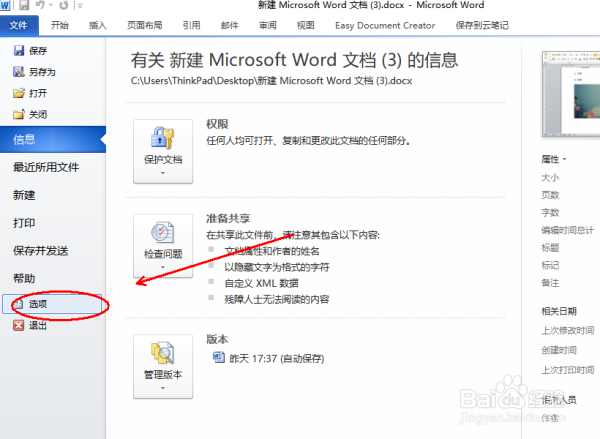The width and height of the screenshot is (600, 439).
Task: Click the 上次修改时间 label
Action: (567, 330)
